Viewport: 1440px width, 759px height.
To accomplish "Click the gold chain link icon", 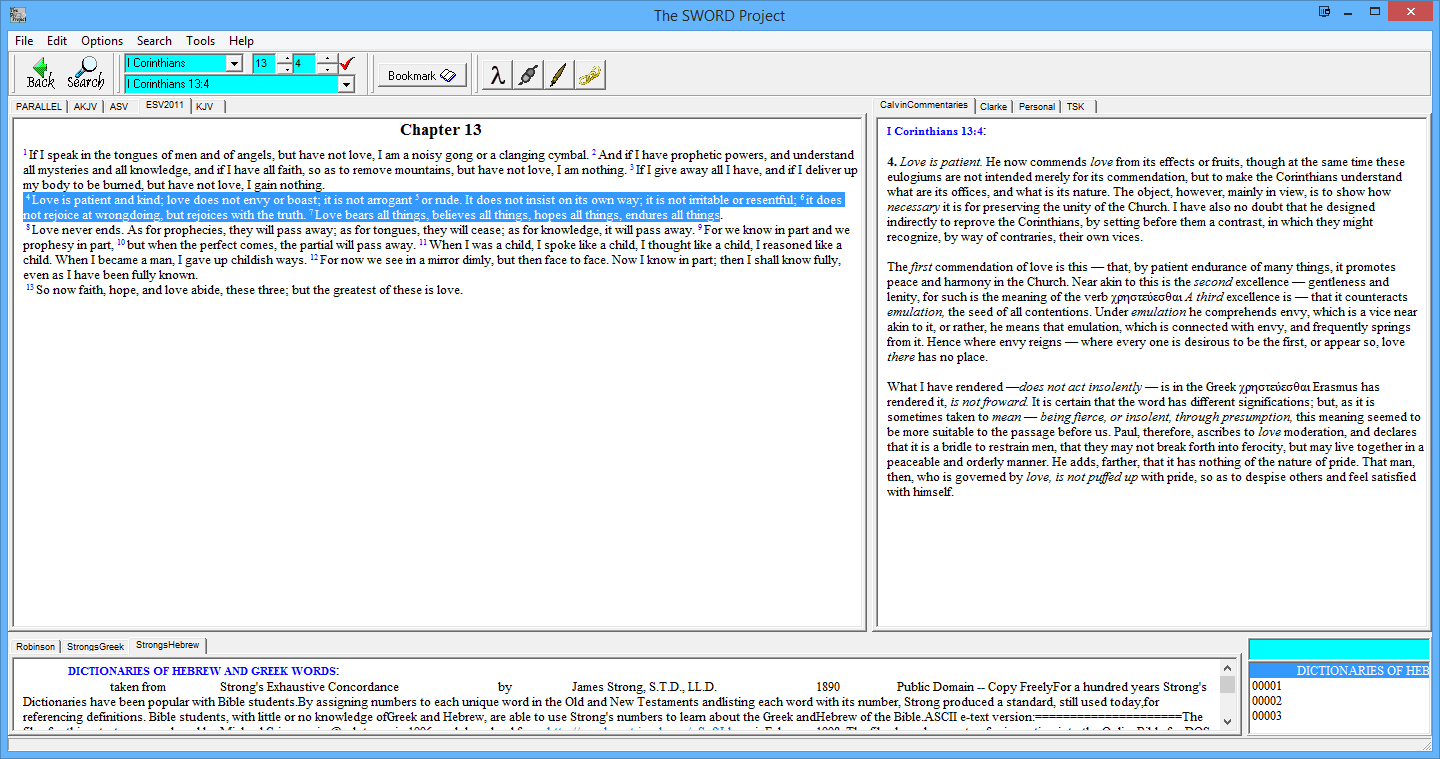I will pyautogui.click(x=590, y=75).
